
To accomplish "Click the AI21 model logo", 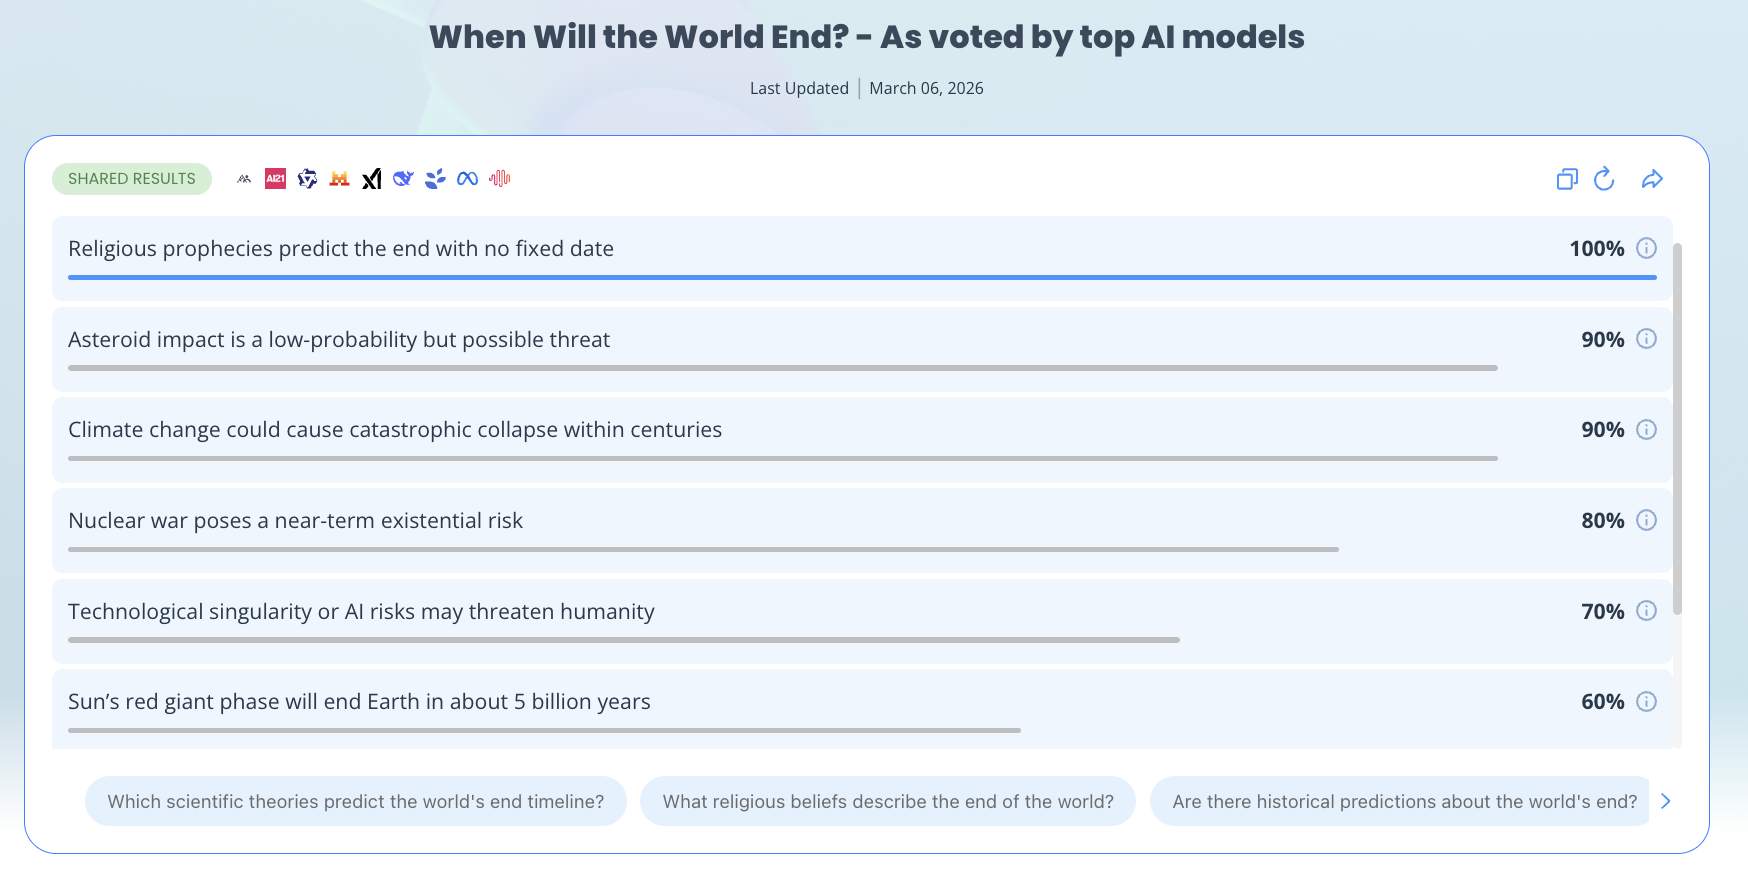I will coord(275,179).
